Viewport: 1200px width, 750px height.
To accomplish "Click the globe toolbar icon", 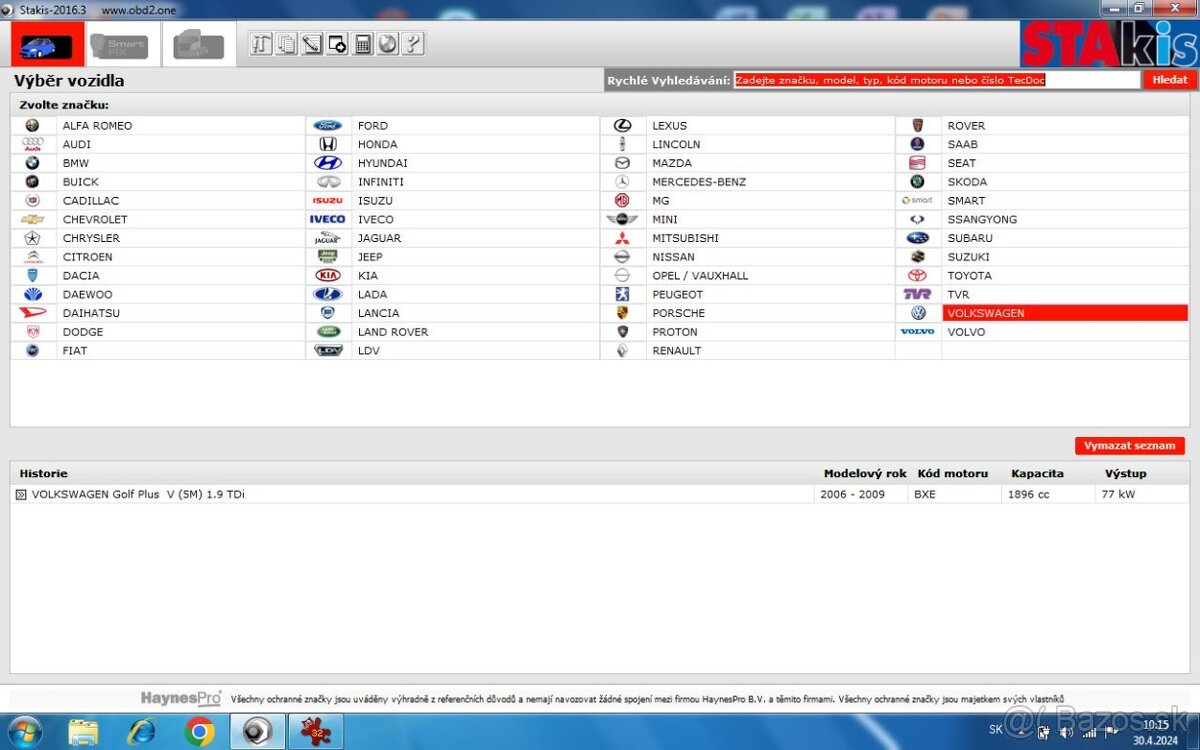I will click(387, 44).
